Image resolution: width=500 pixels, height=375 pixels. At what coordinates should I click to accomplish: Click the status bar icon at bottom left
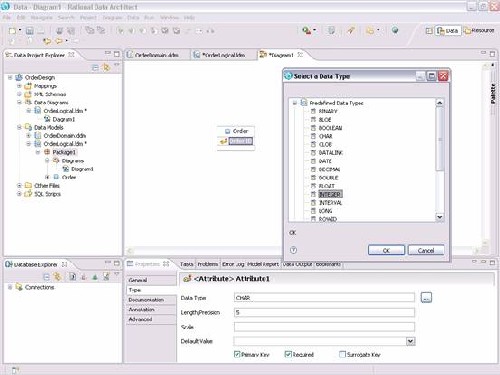click(x=15, y=370)
